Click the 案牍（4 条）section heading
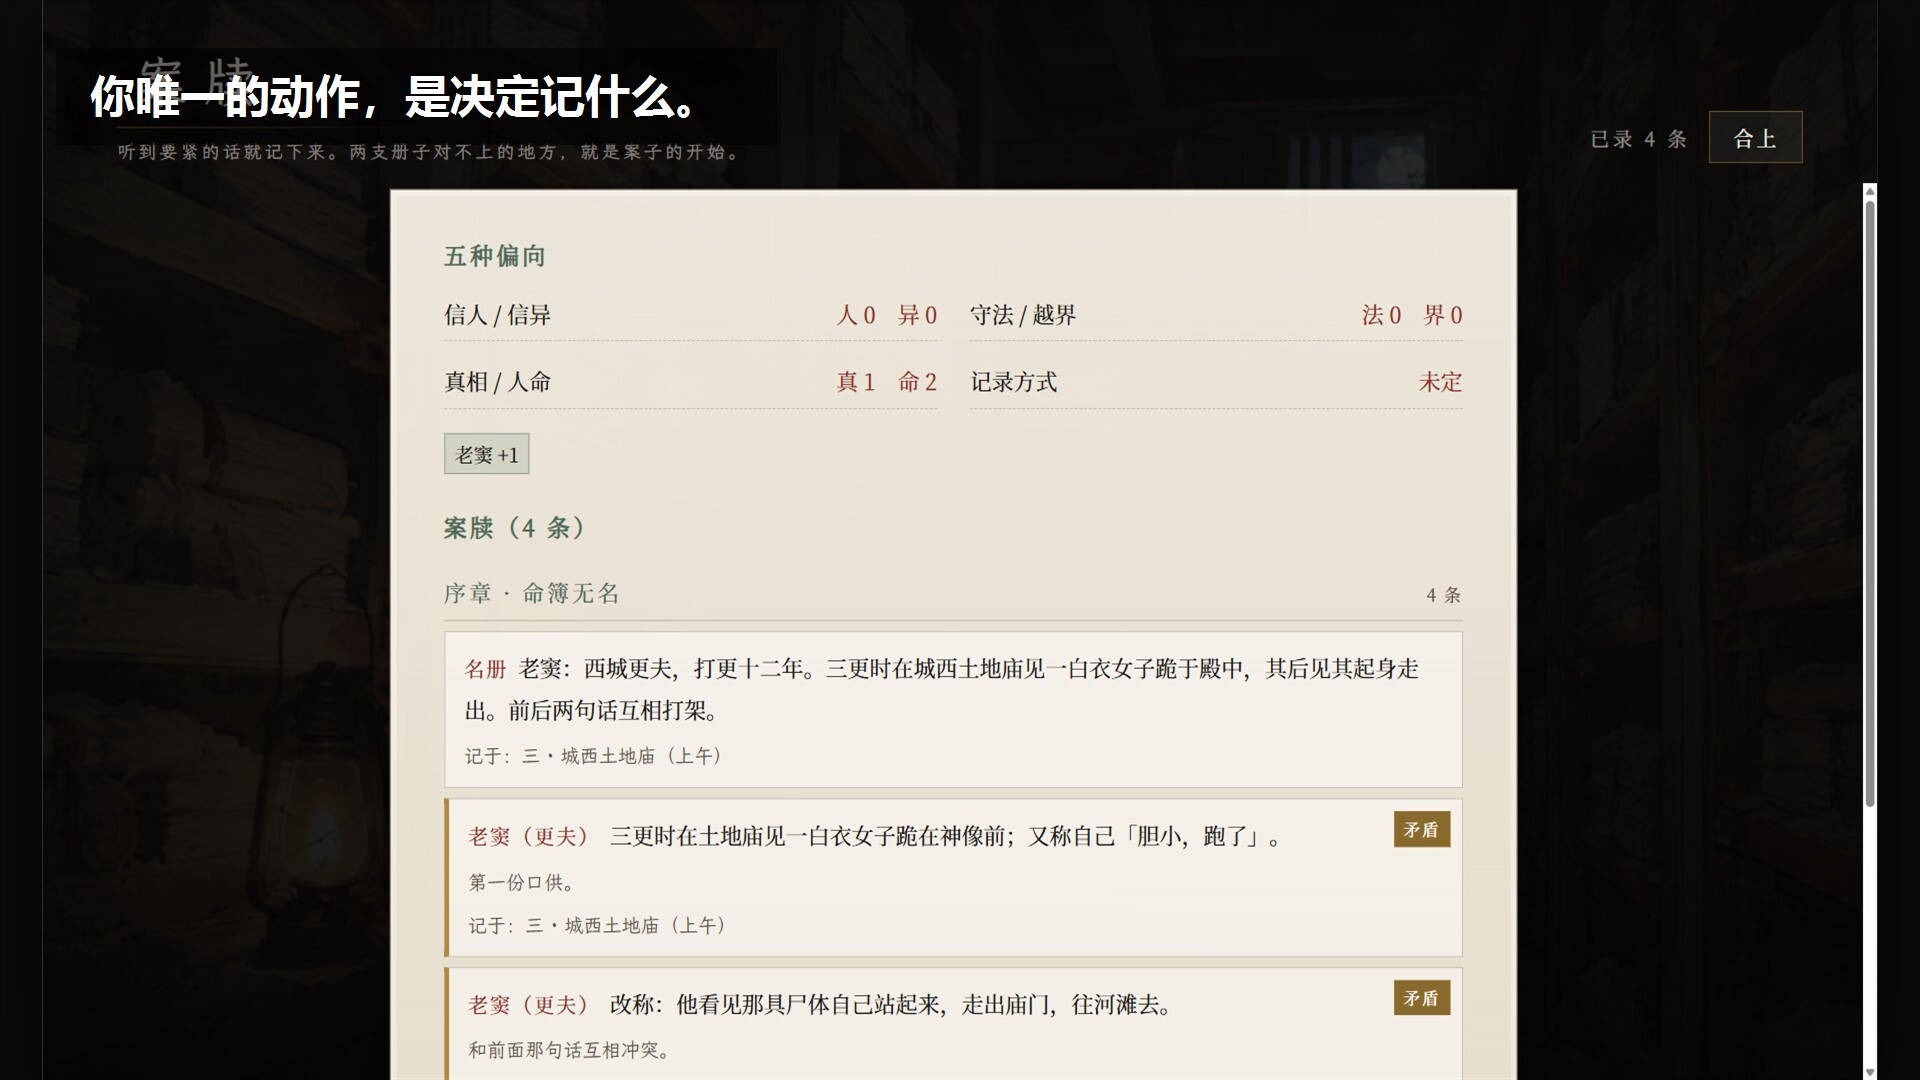Screen dimensions: 1920x1080 pos(516,528)
